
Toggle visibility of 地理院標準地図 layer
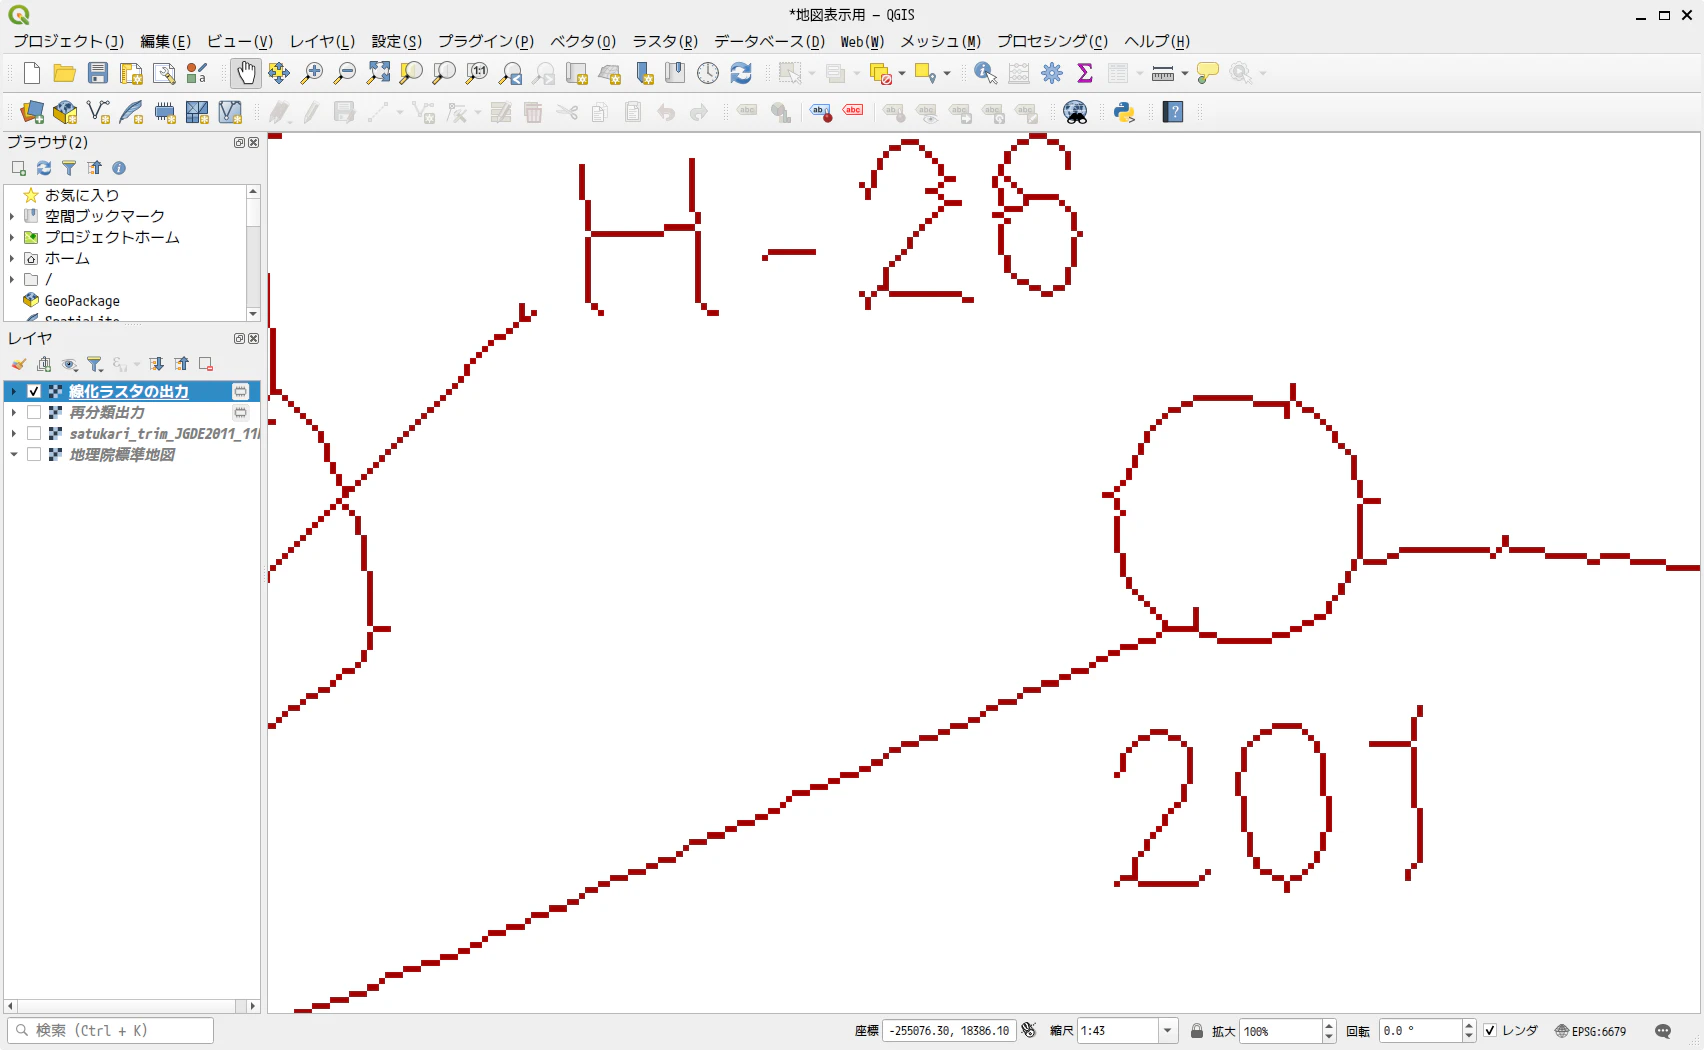(x=34, y=454)
